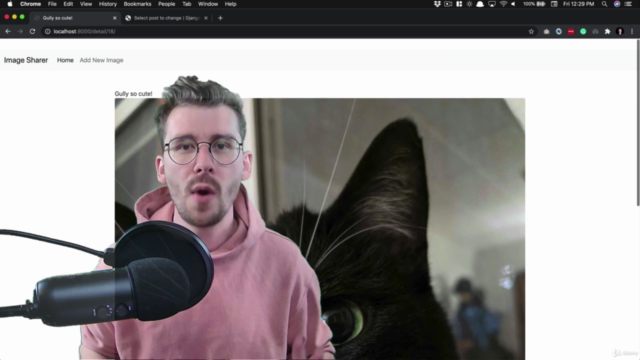The image size is (640, 360).
Task: Click the 100% battery indicator
Action: pos(534,4)
